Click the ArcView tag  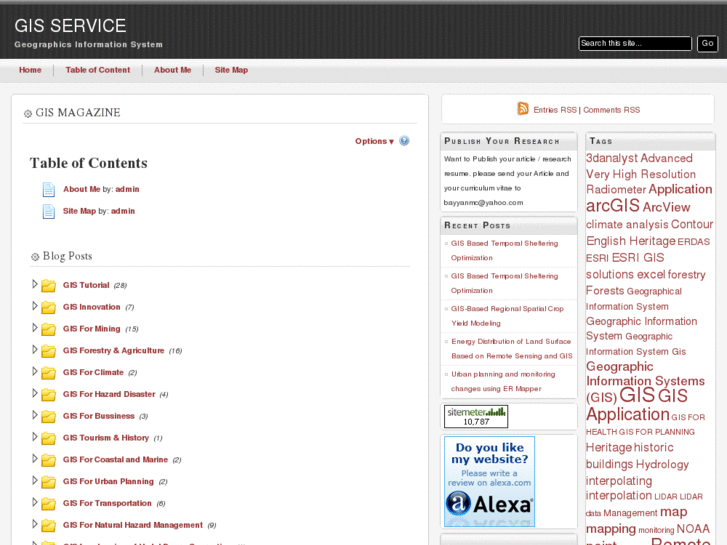tap(667, 207)
